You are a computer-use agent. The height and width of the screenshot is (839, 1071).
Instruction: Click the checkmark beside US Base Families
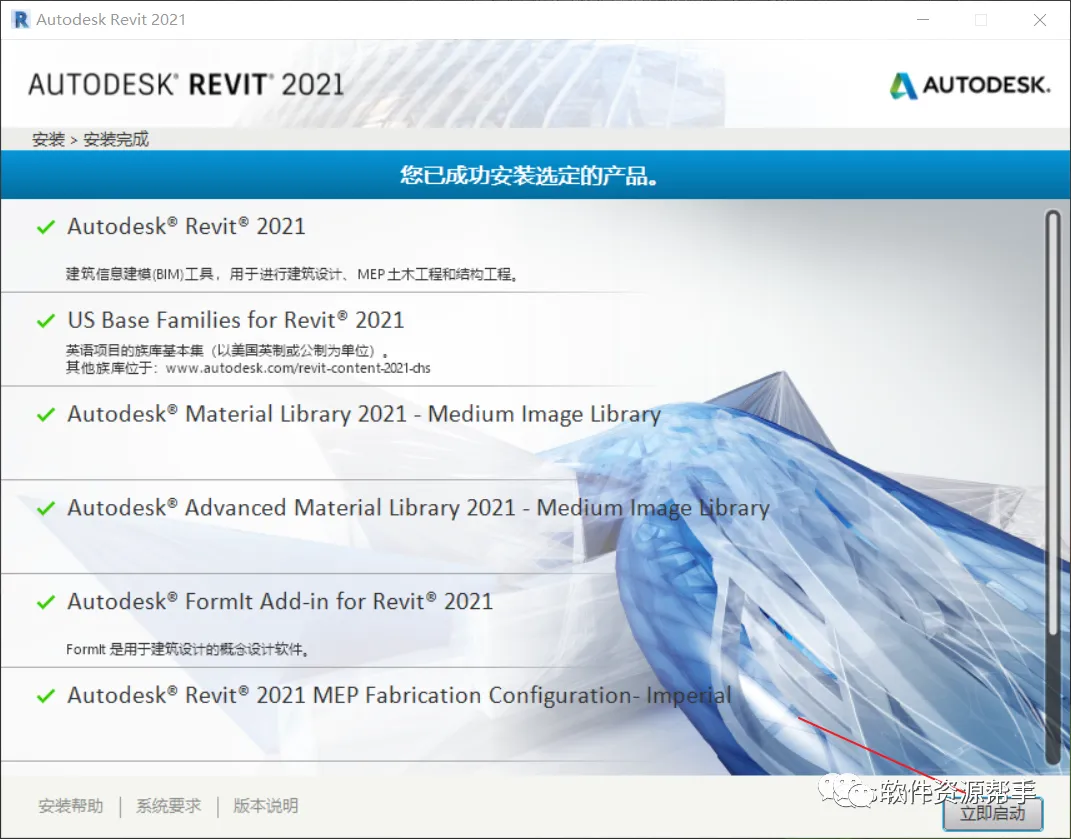click(46, 320)
